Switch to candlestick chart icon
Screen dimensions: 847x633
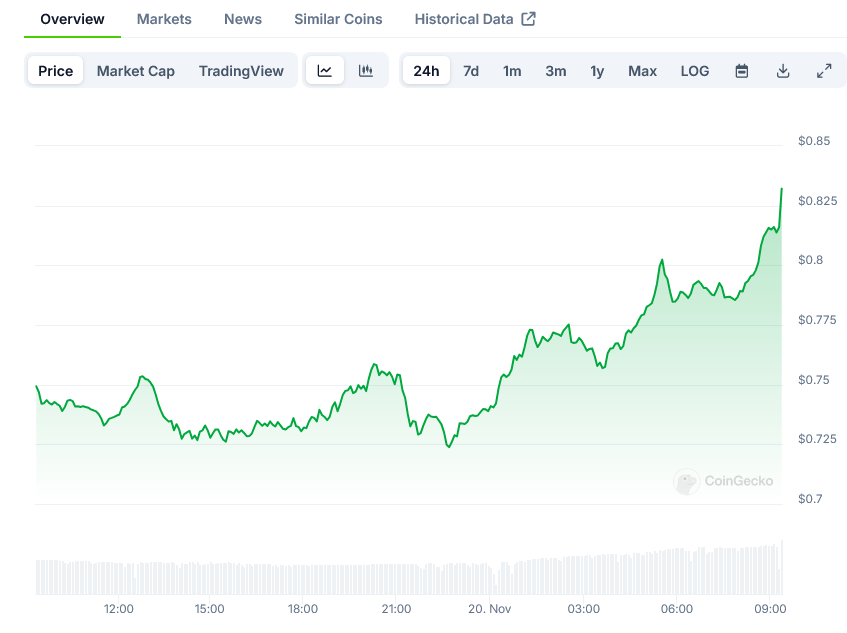coord(366,71)
